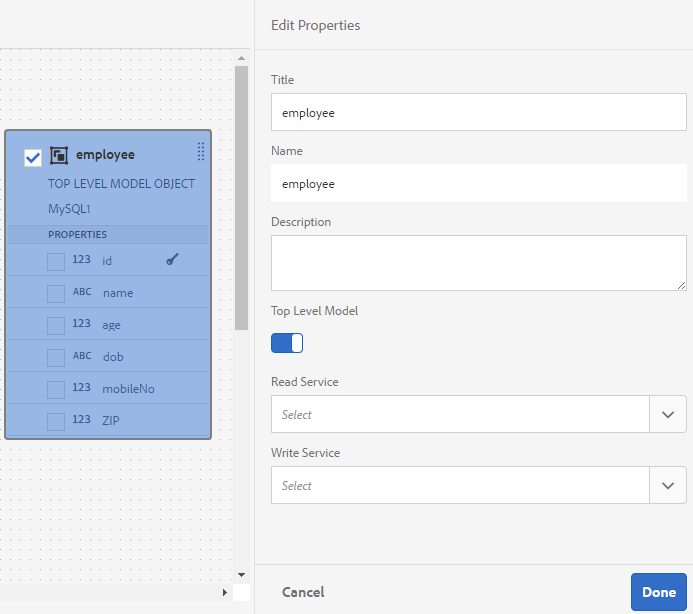Click the drag handle dots on the employee card

pos(201,152)
